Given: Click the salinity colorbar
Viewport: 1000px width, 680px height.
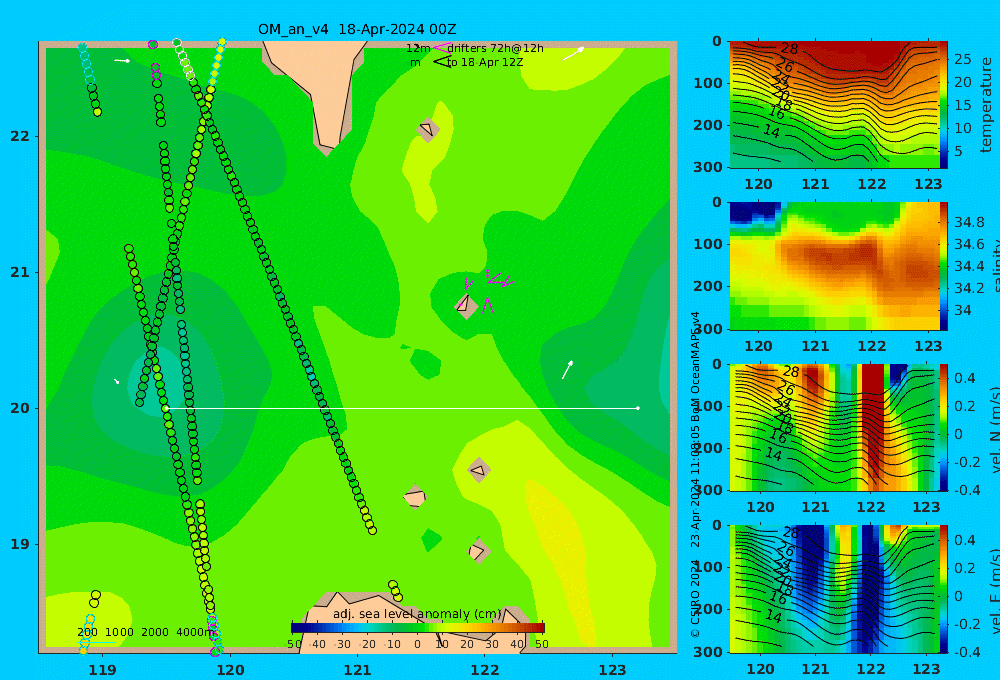Looking at the screenshot, I should coord(944,266).
